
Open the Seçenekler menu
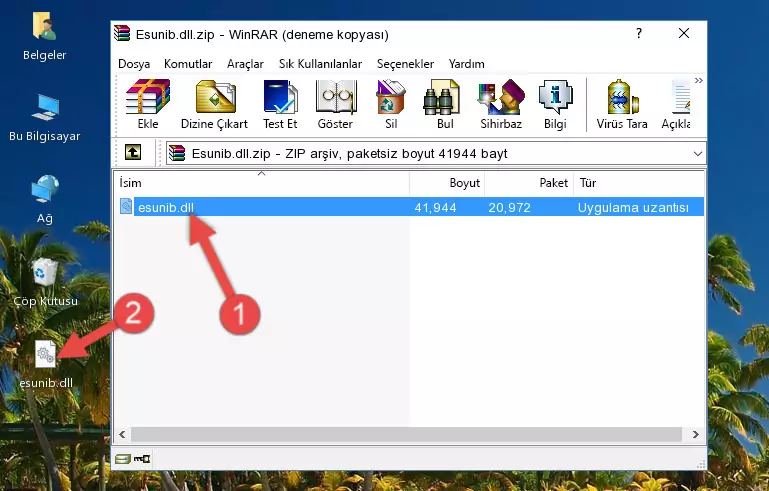point(405,64)
